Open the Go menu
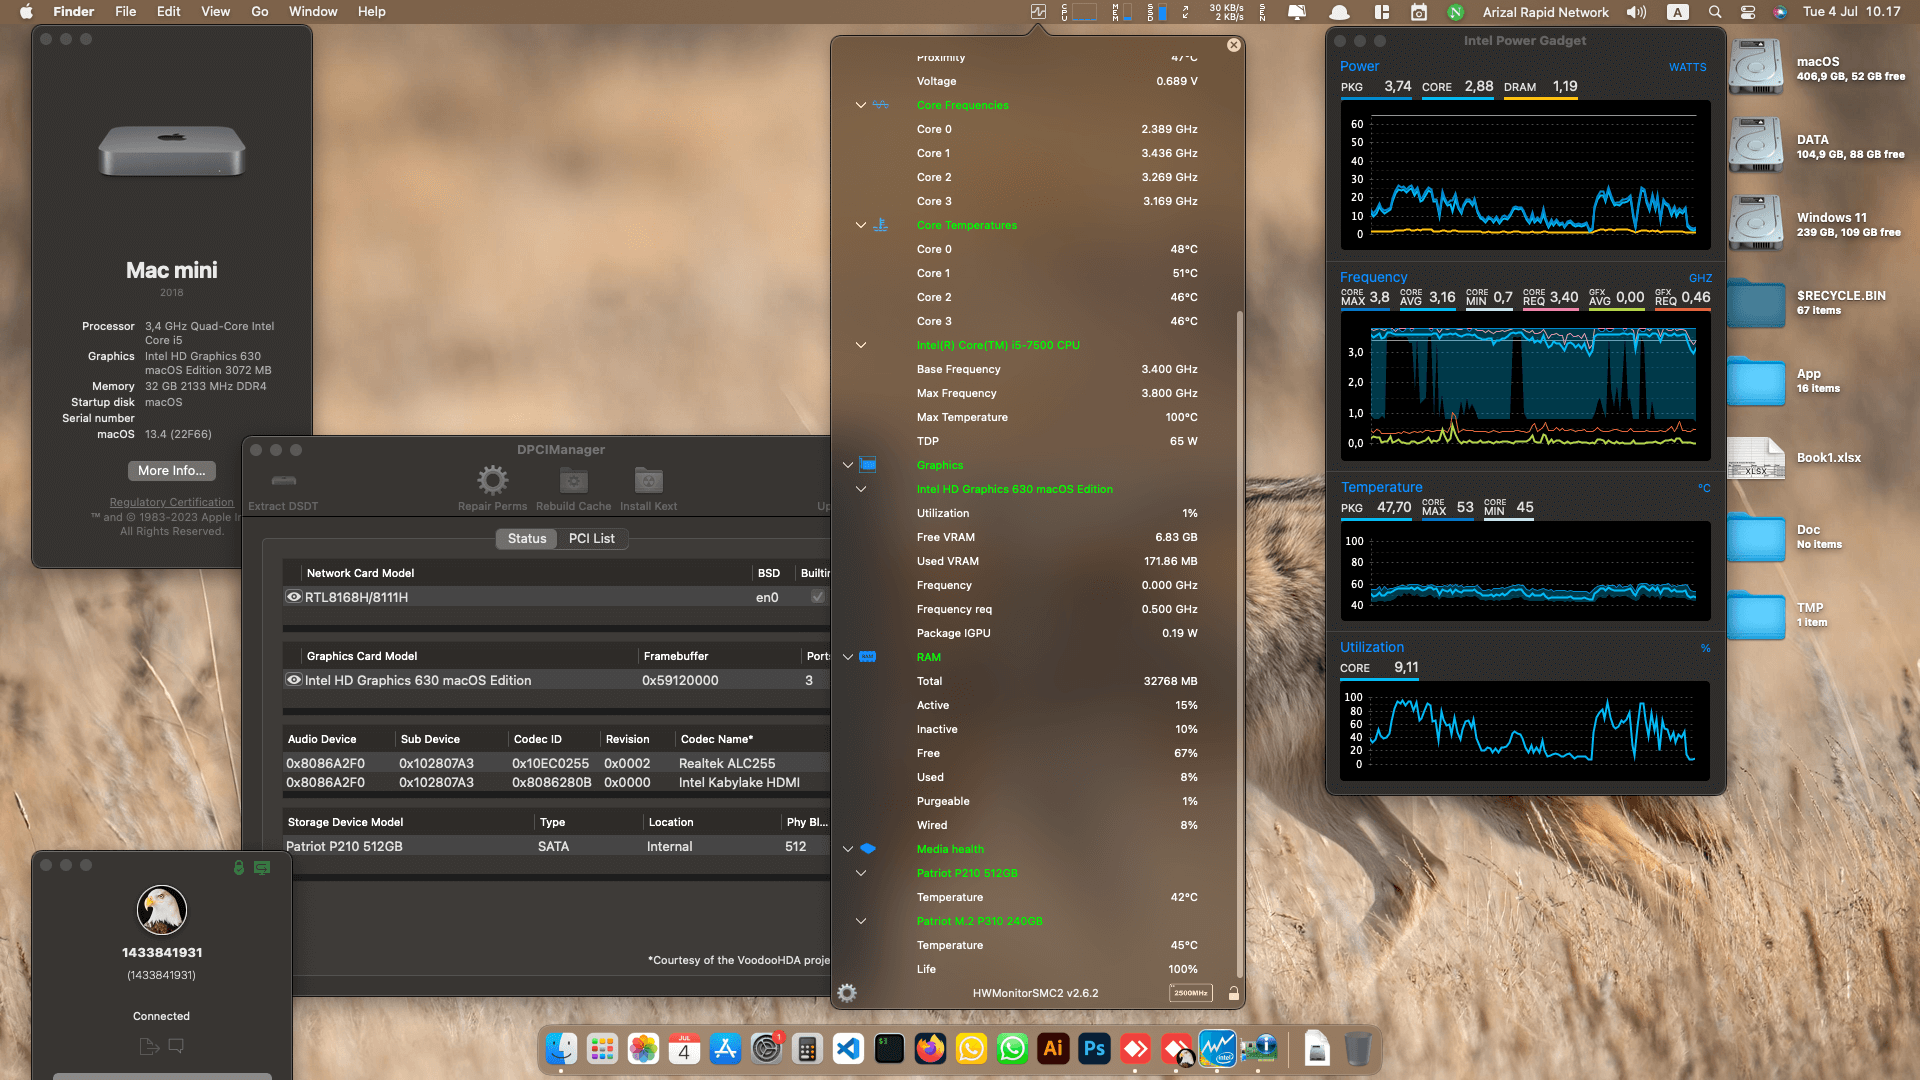Screen dimensions: 1920x1080 (260, 12)
